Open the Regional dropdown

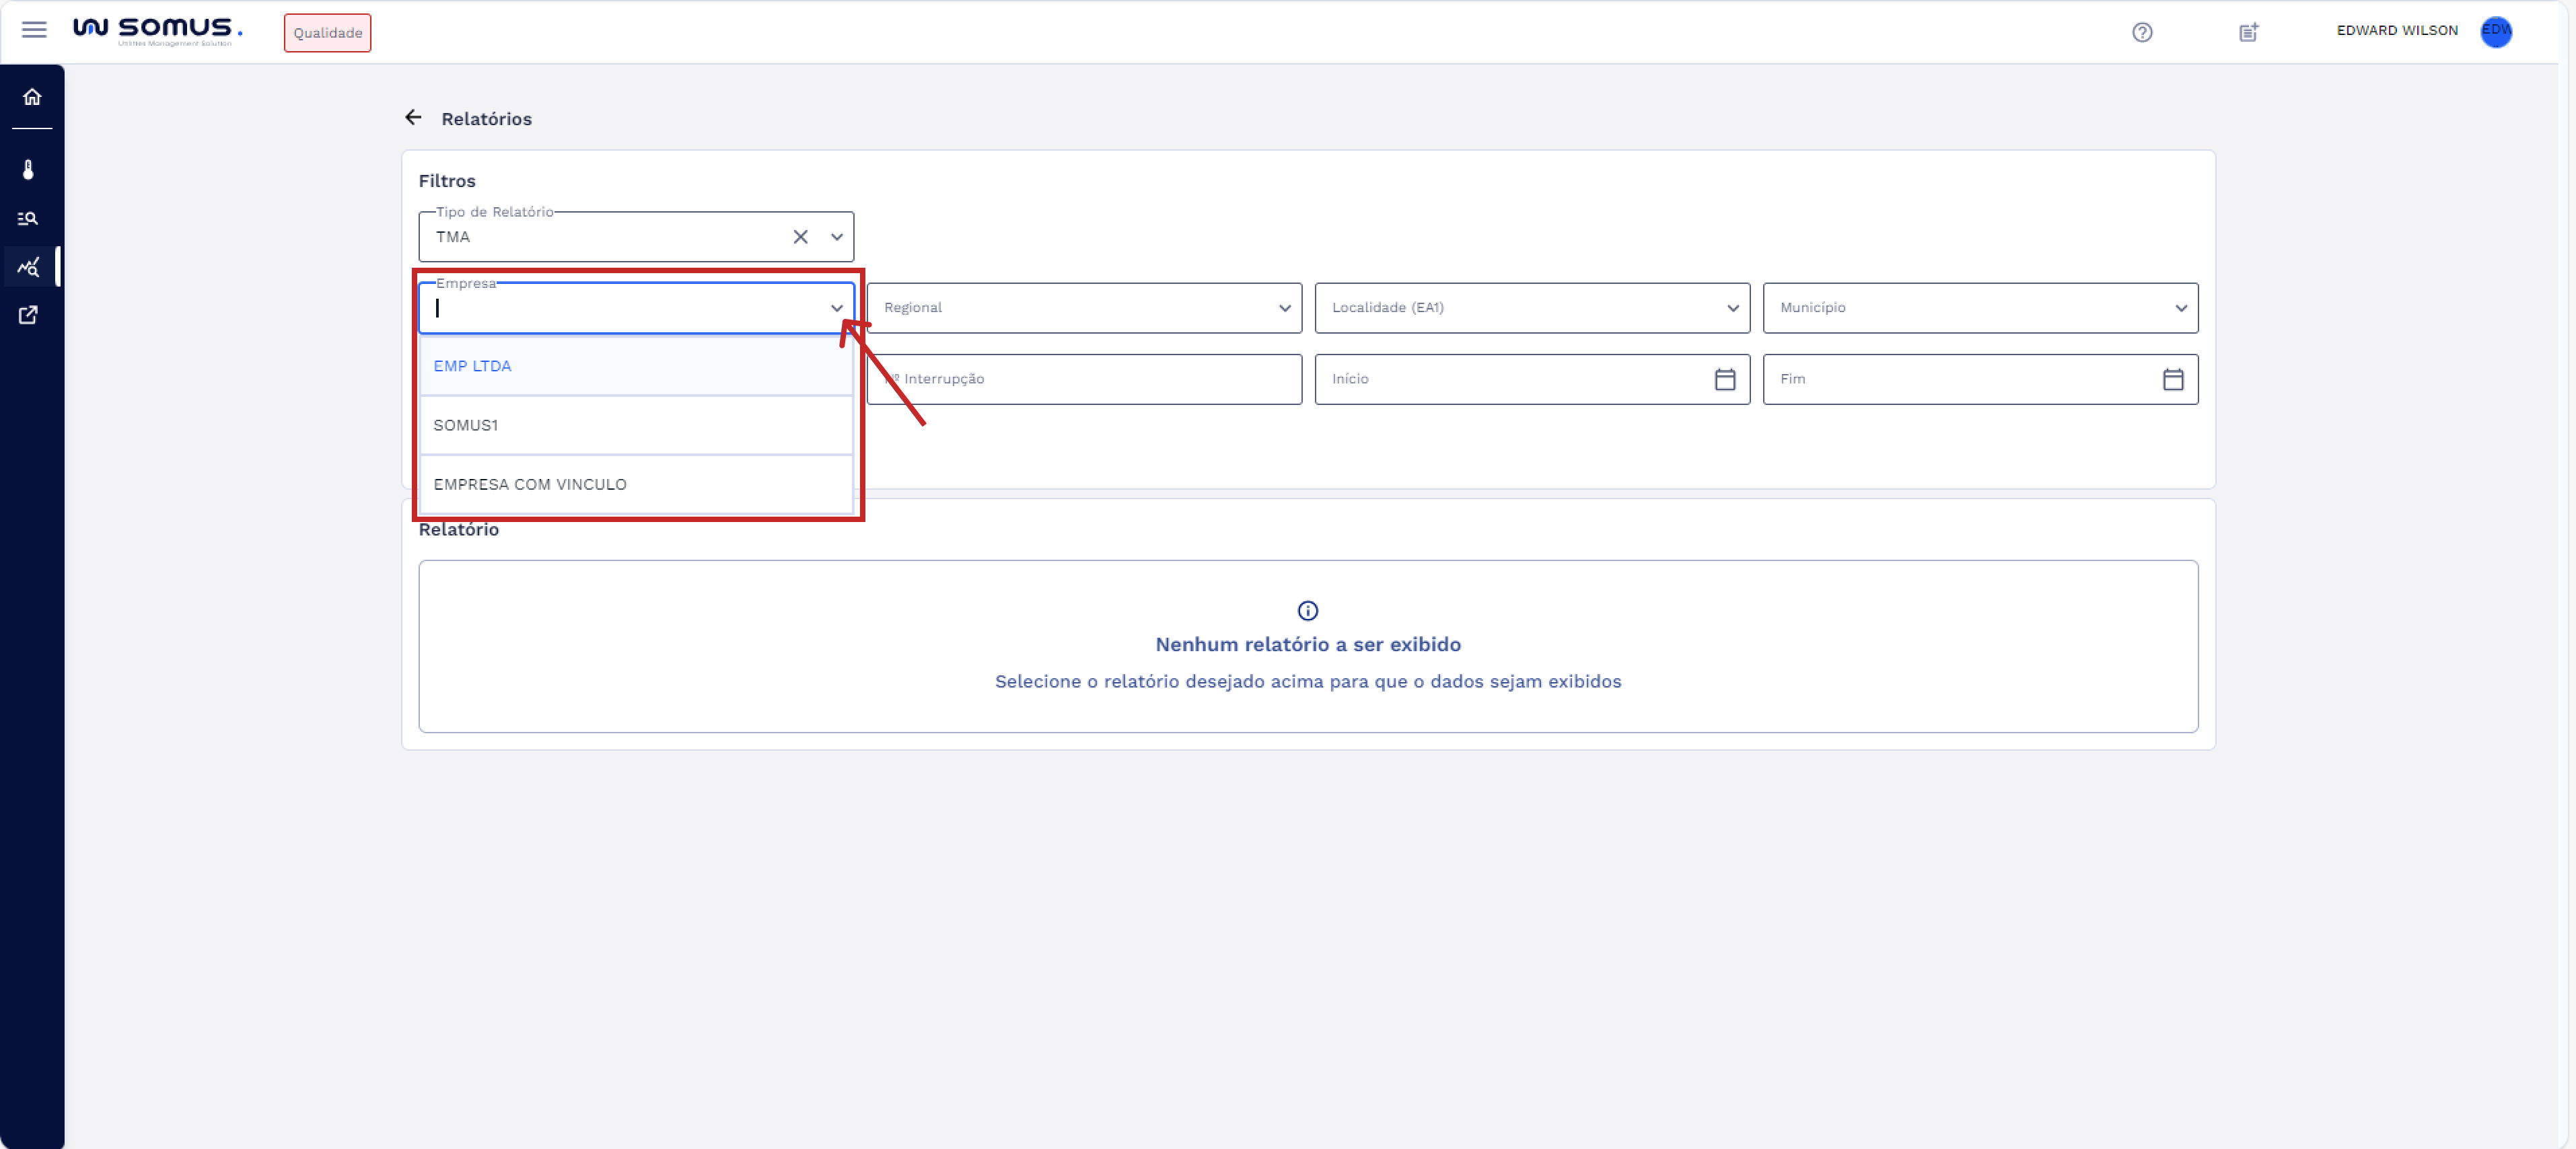(1083, 308)
